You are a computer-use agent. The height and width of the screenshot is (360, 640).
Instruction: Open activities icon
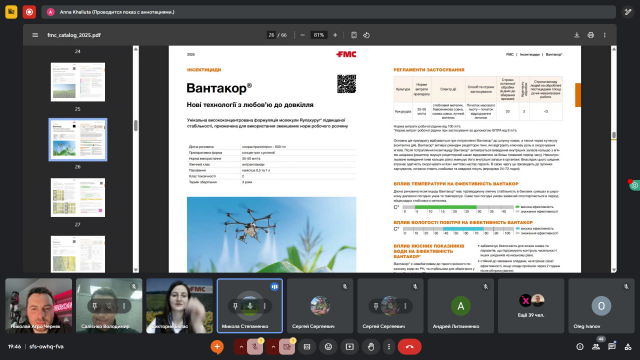pos(628,347)
